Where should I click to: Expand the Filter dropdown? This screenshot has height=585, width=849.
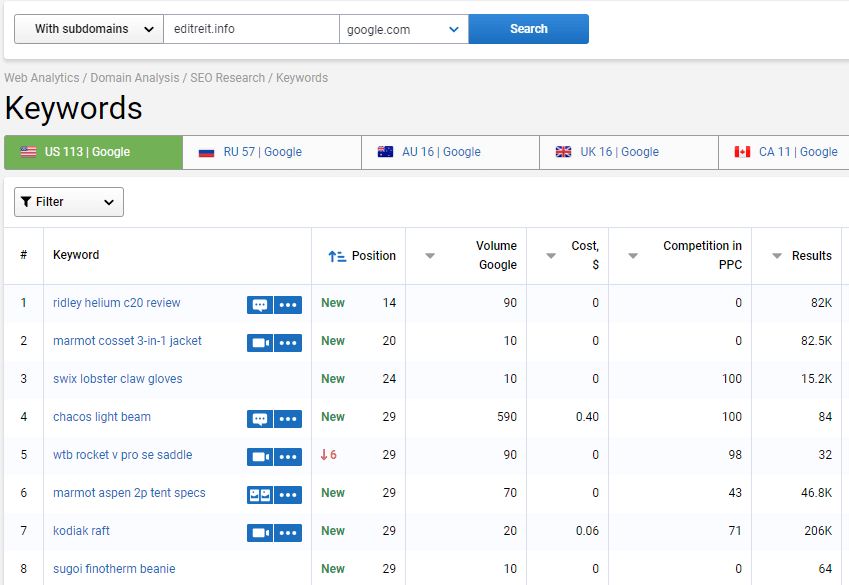[69, 202]
